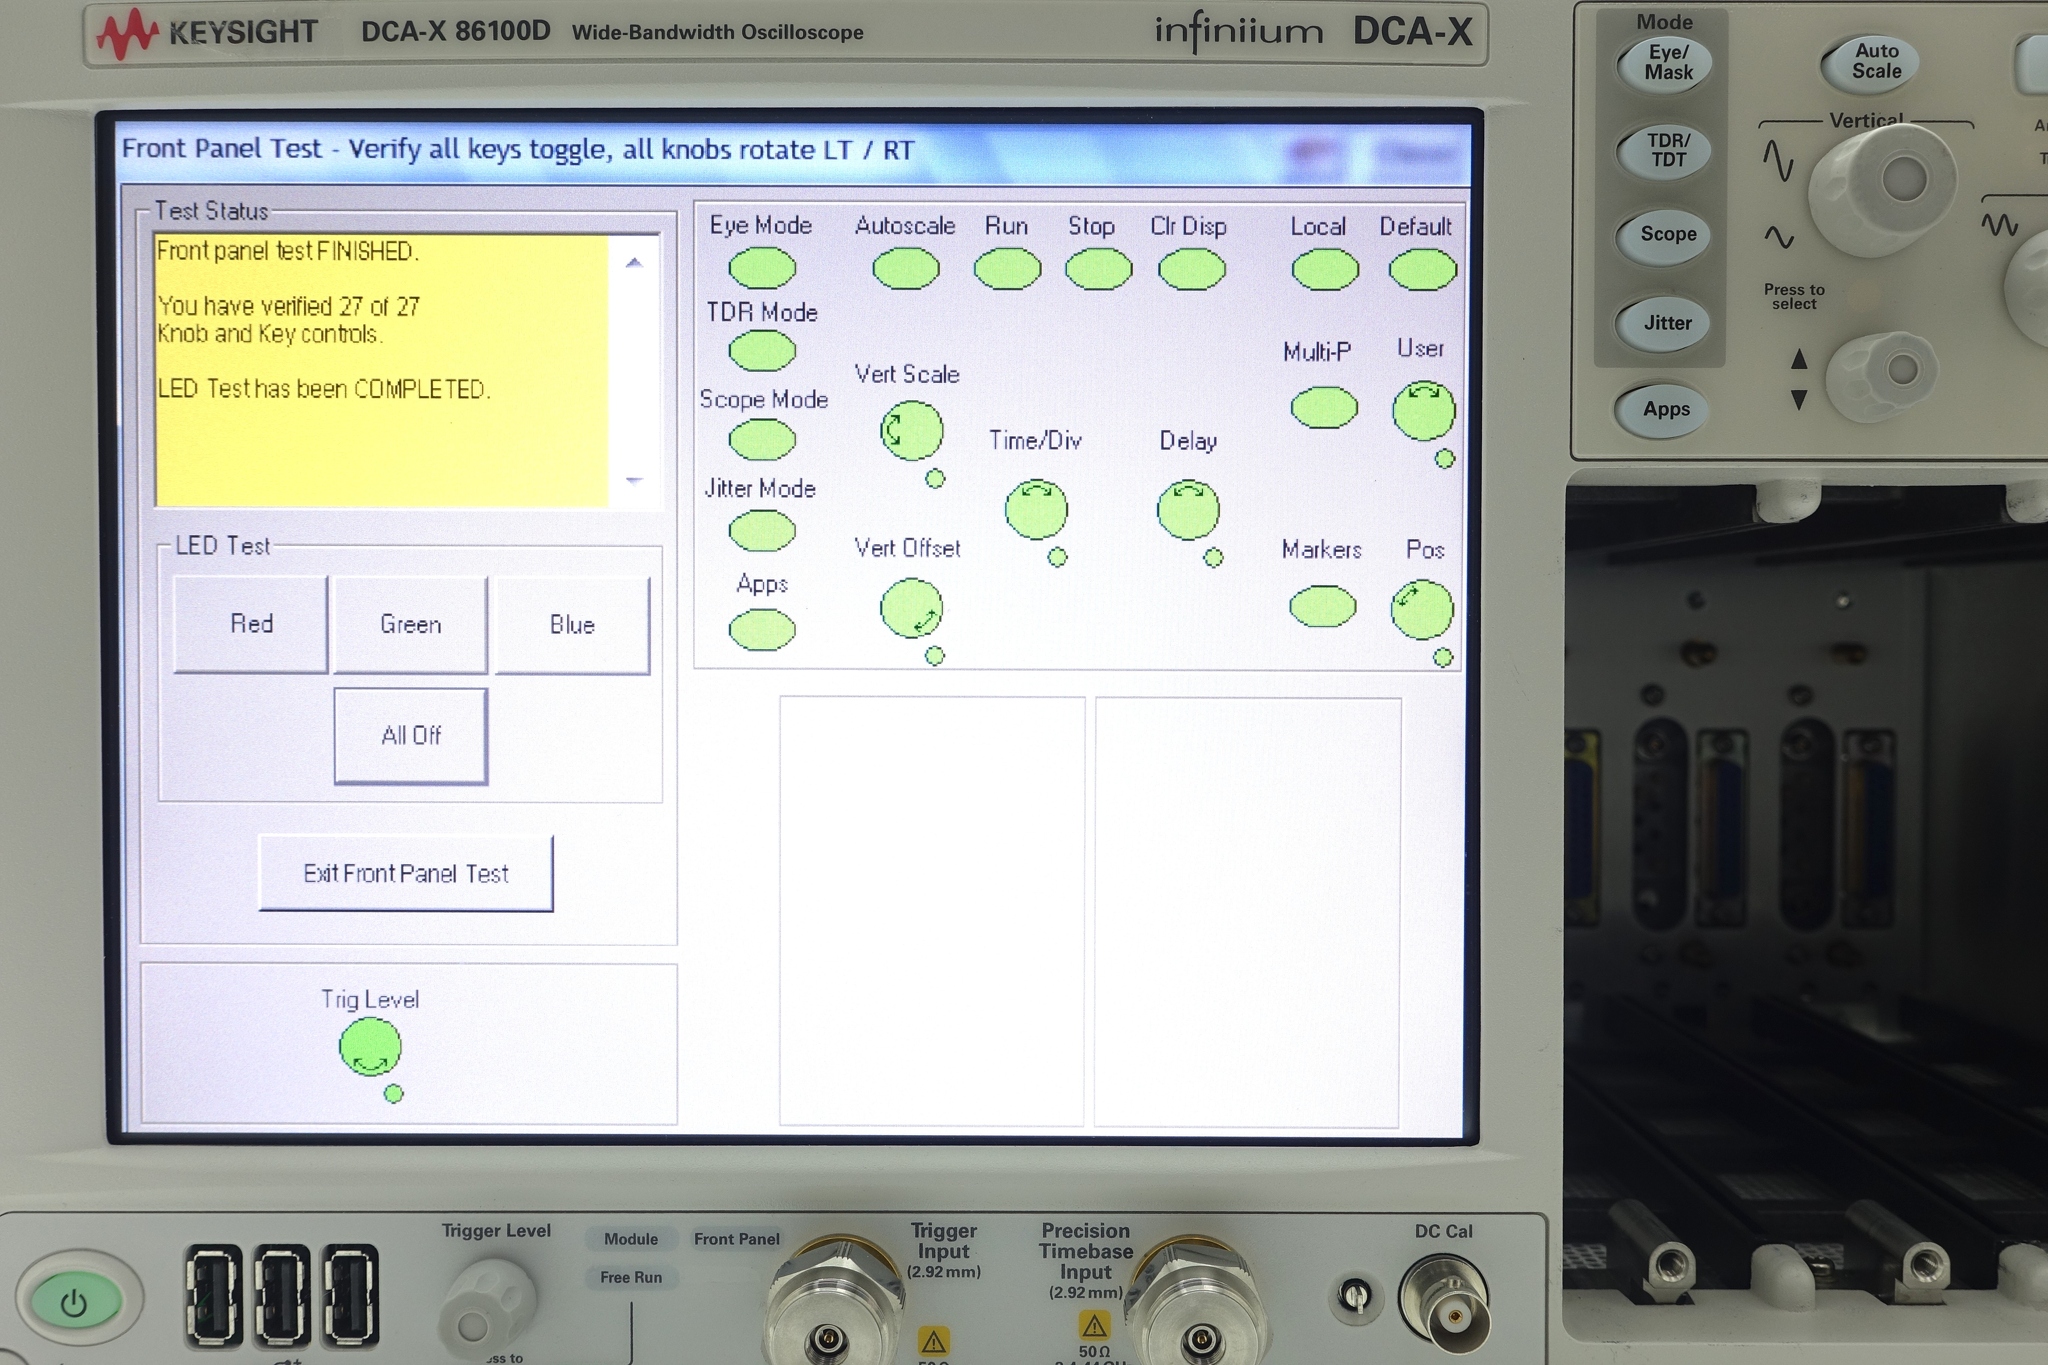The width and height of the screenshot is (2048, 1365).
Task: Click the right blank white display pane
Action: click(1248, 912)
